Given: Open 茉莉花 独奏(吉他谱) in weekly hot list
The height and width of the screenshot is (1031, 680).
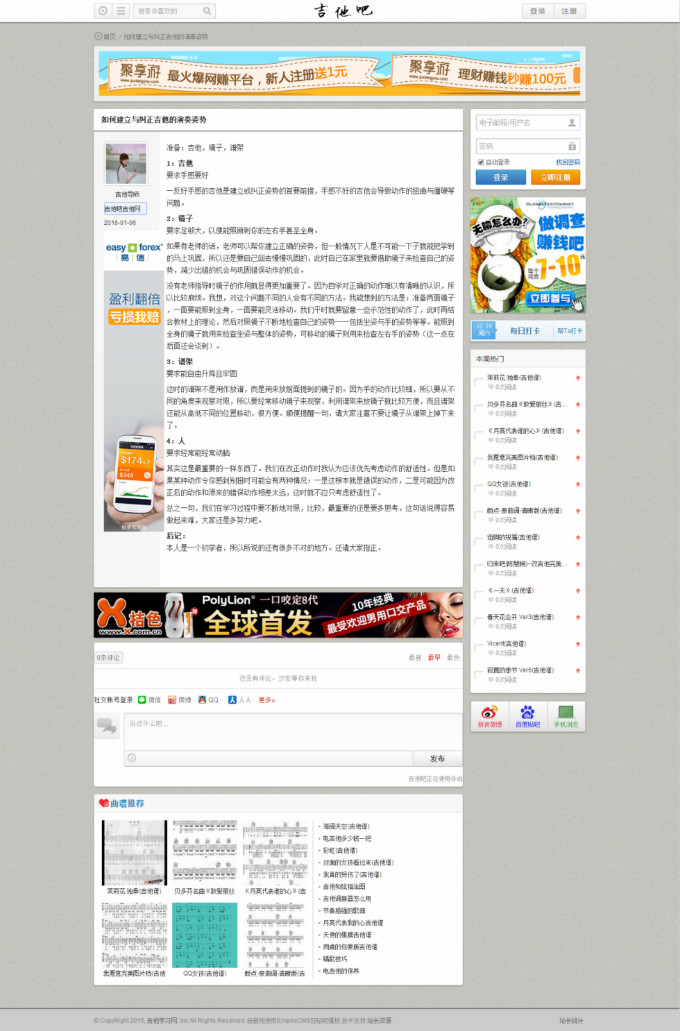Looking at the screenshot, I should [x=514, y=377].
